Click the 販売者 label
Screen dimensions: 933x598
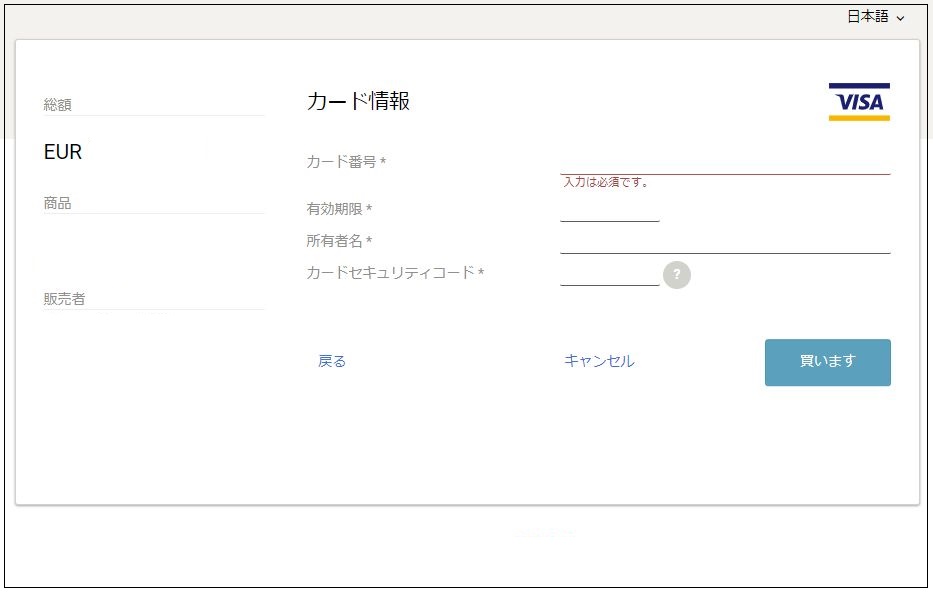[64, 299]
